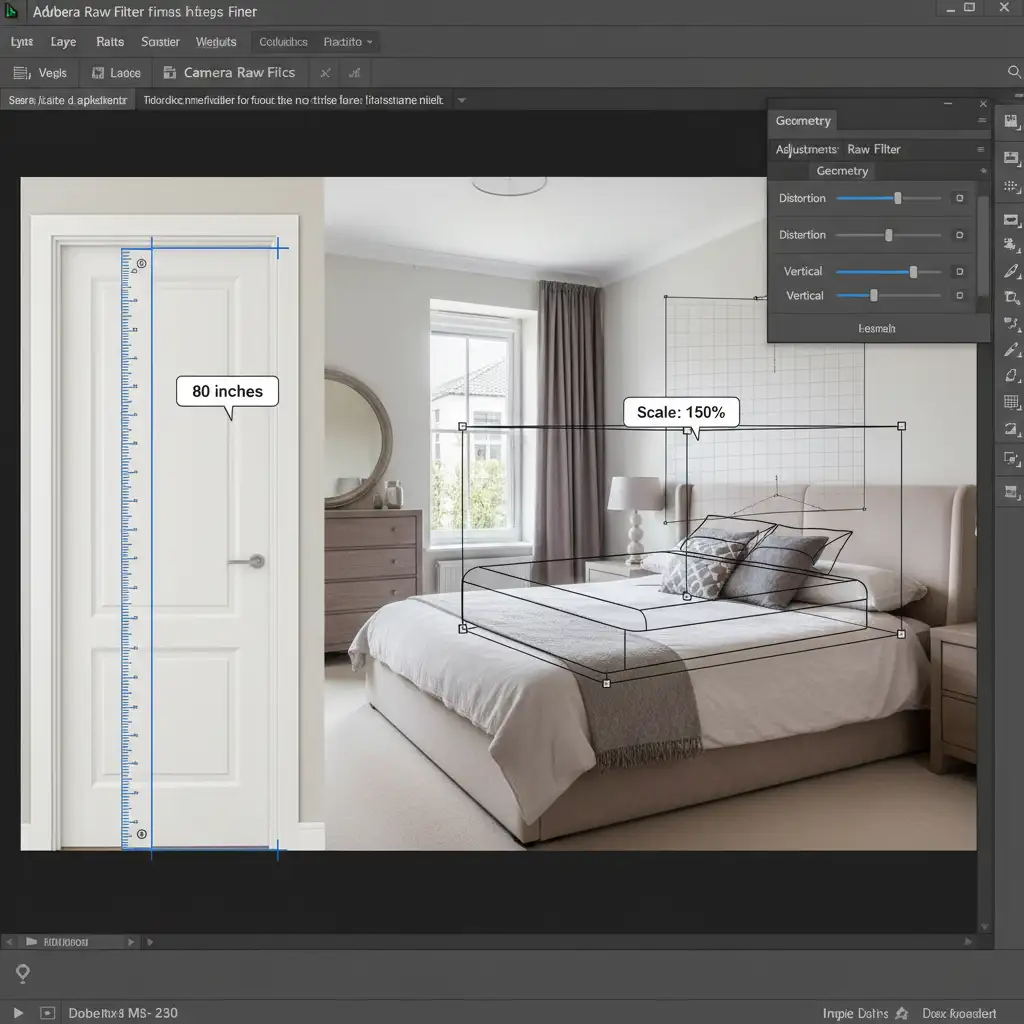Select the pen tool in the right toolbar

(1011, 271)
